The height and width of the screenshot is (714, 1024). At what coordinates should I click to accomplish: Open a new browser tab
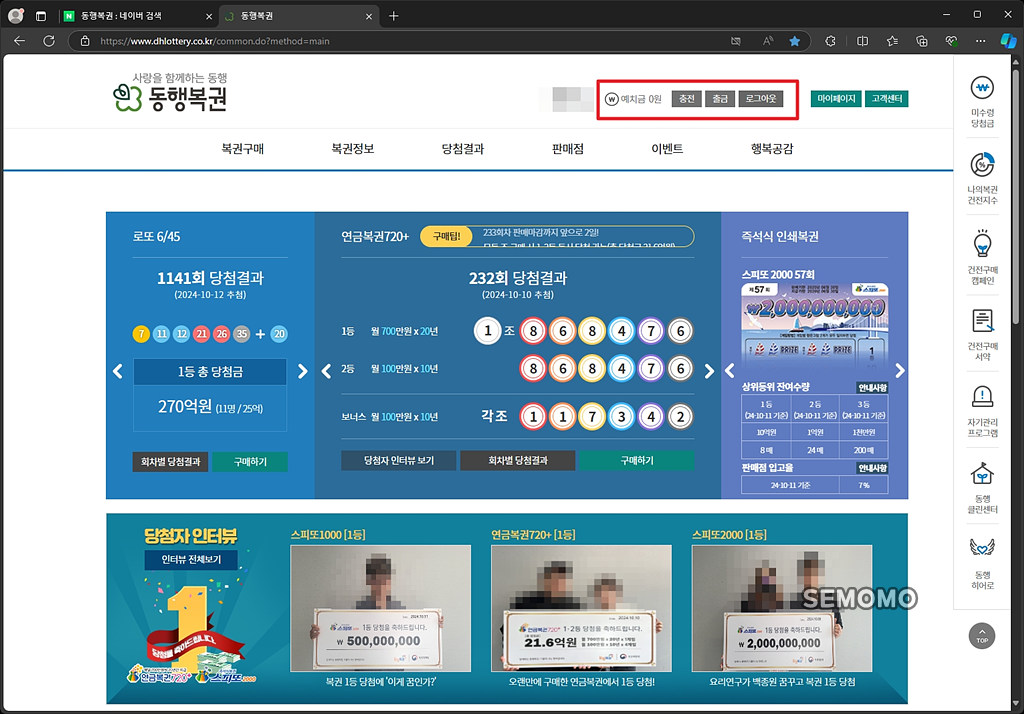[x=393, y=16]
